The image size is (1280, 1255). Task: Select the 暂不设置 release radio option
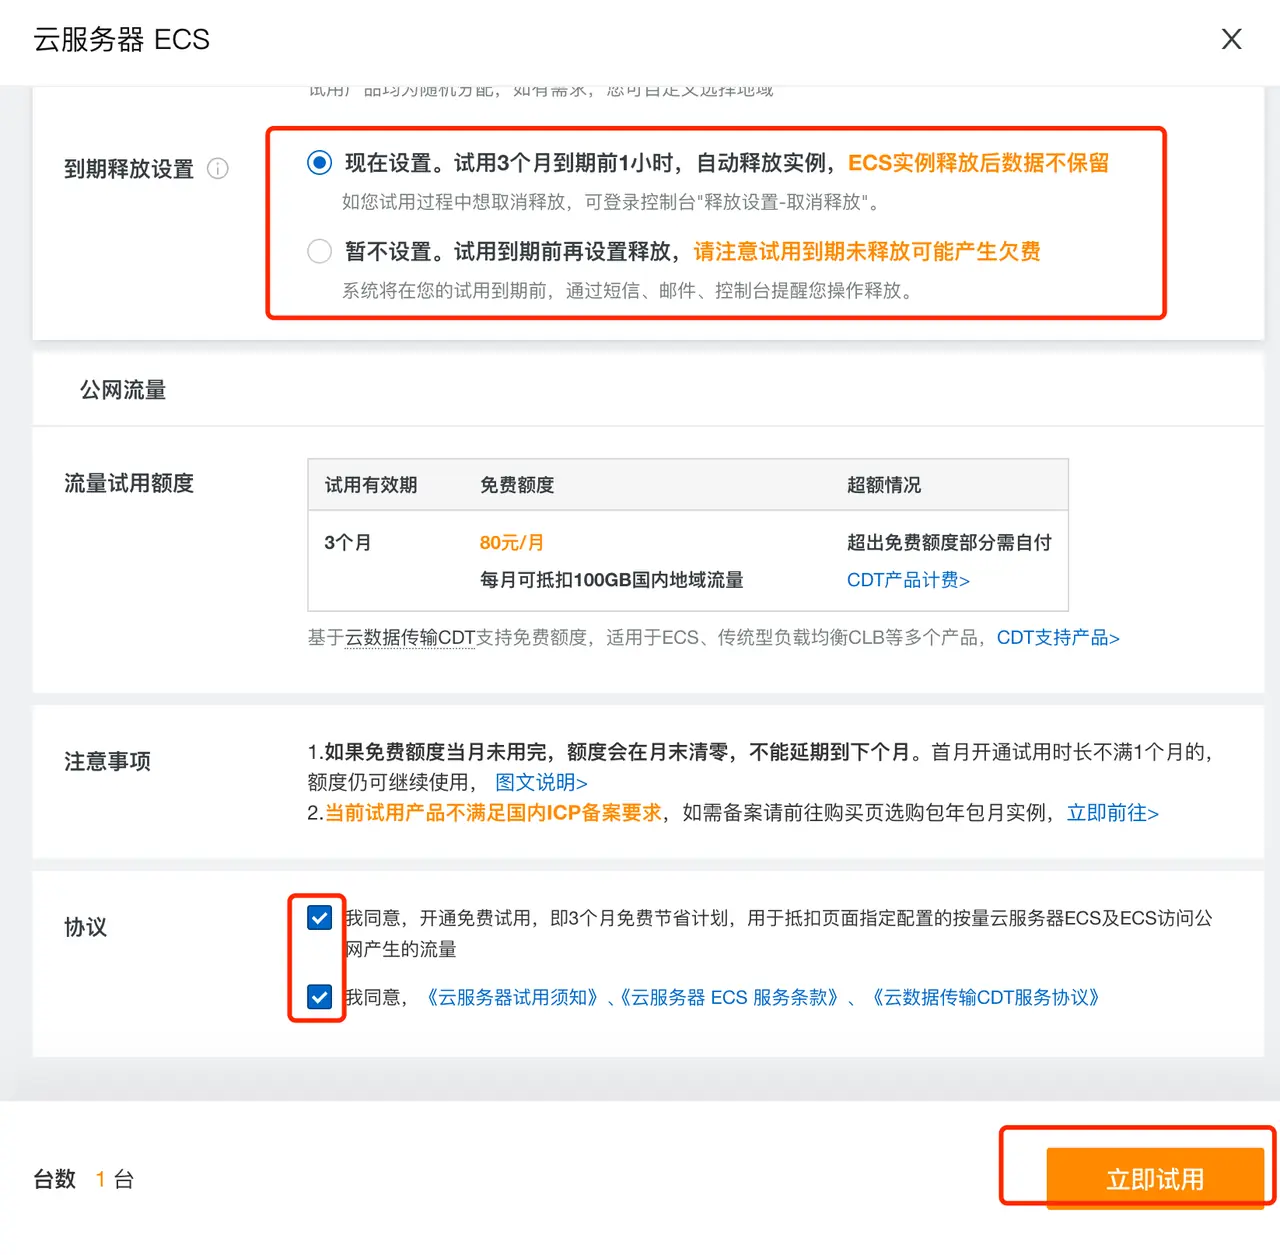319,251
